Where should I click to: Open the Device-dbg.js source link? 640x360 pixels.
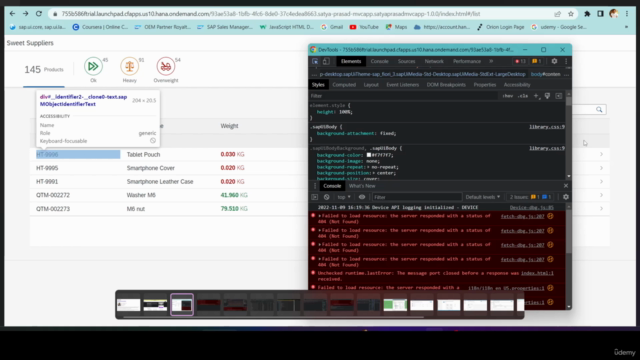coord(532,207)
